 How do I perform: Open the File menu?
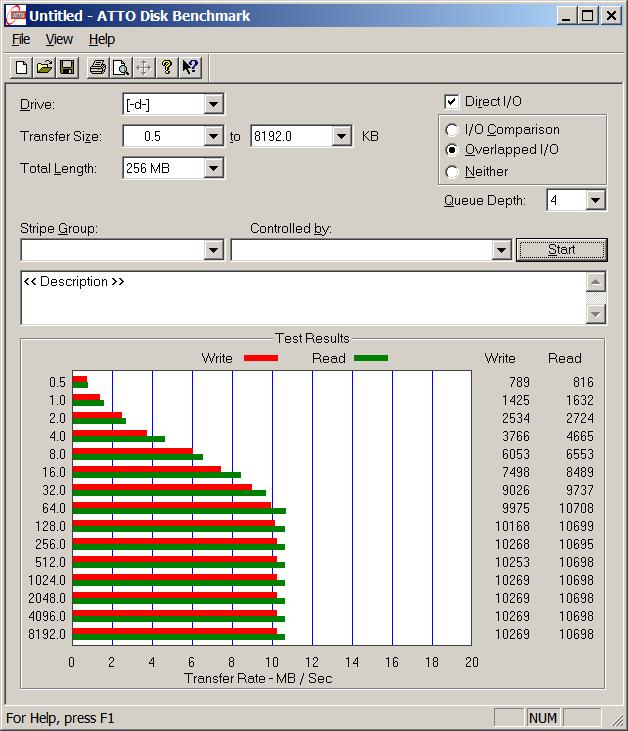pyautogui.click(x=21, y=39)
